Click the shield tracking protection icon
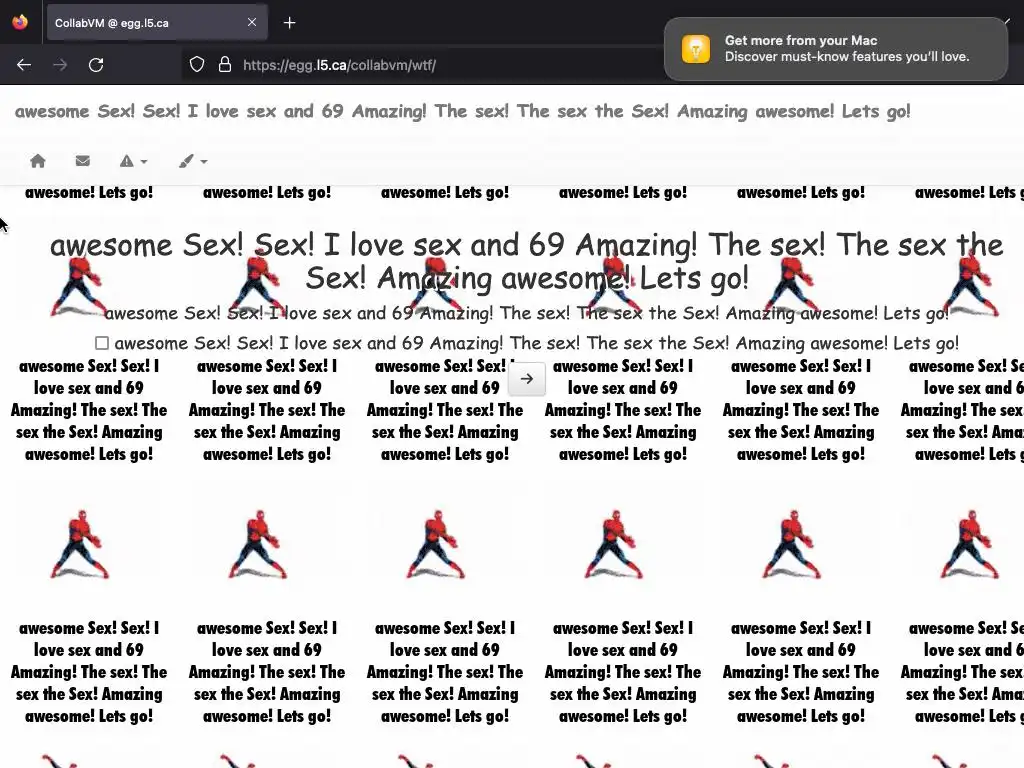This screenshot has width=1024, height=768. coord(197,65)
